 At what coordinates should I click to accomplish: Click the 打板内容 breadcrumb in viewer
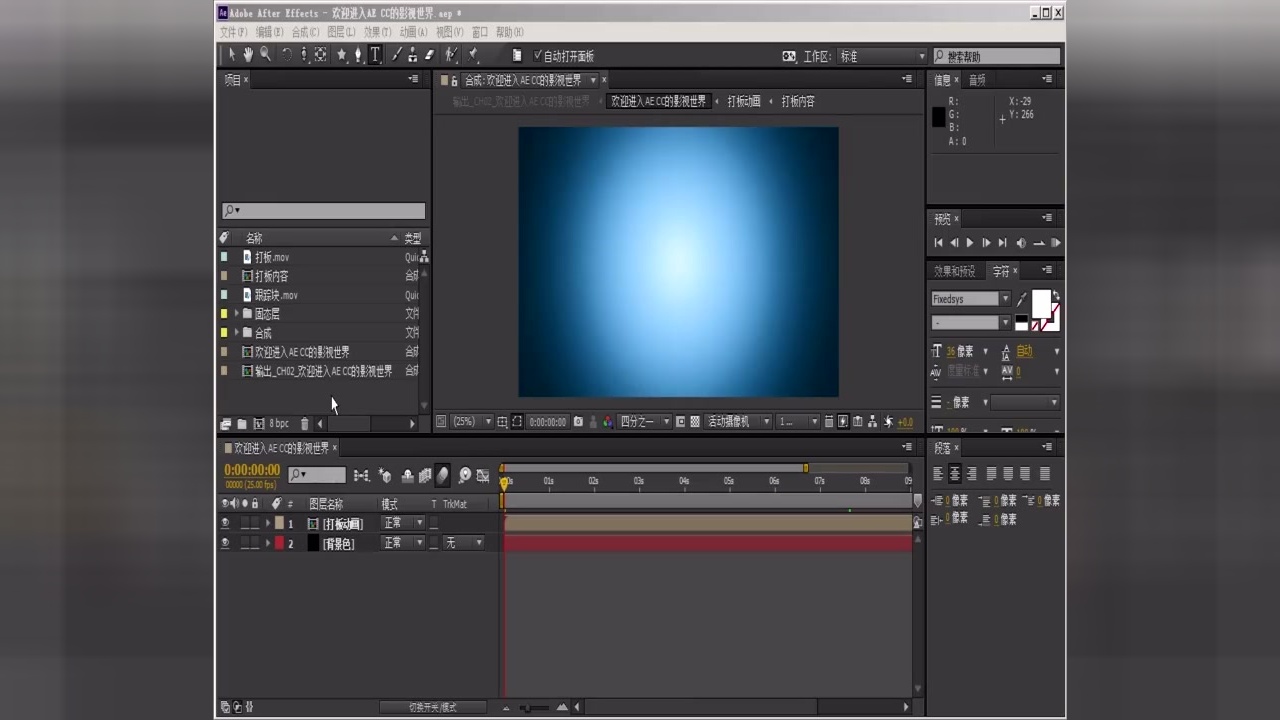click(x=798, y=101)
